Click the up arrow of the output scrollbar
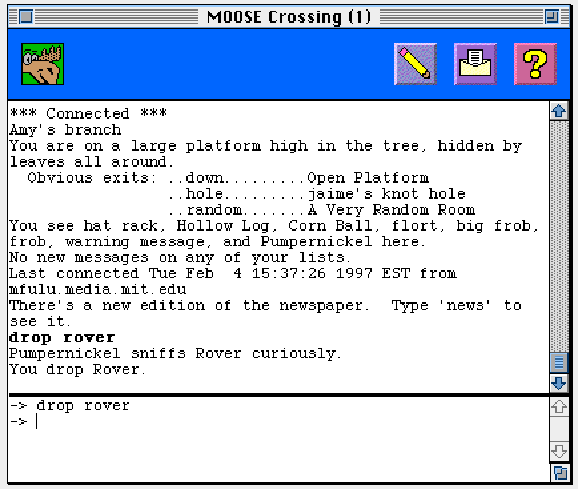The height and width of the screenshot is (489, 578). (559, 111)
